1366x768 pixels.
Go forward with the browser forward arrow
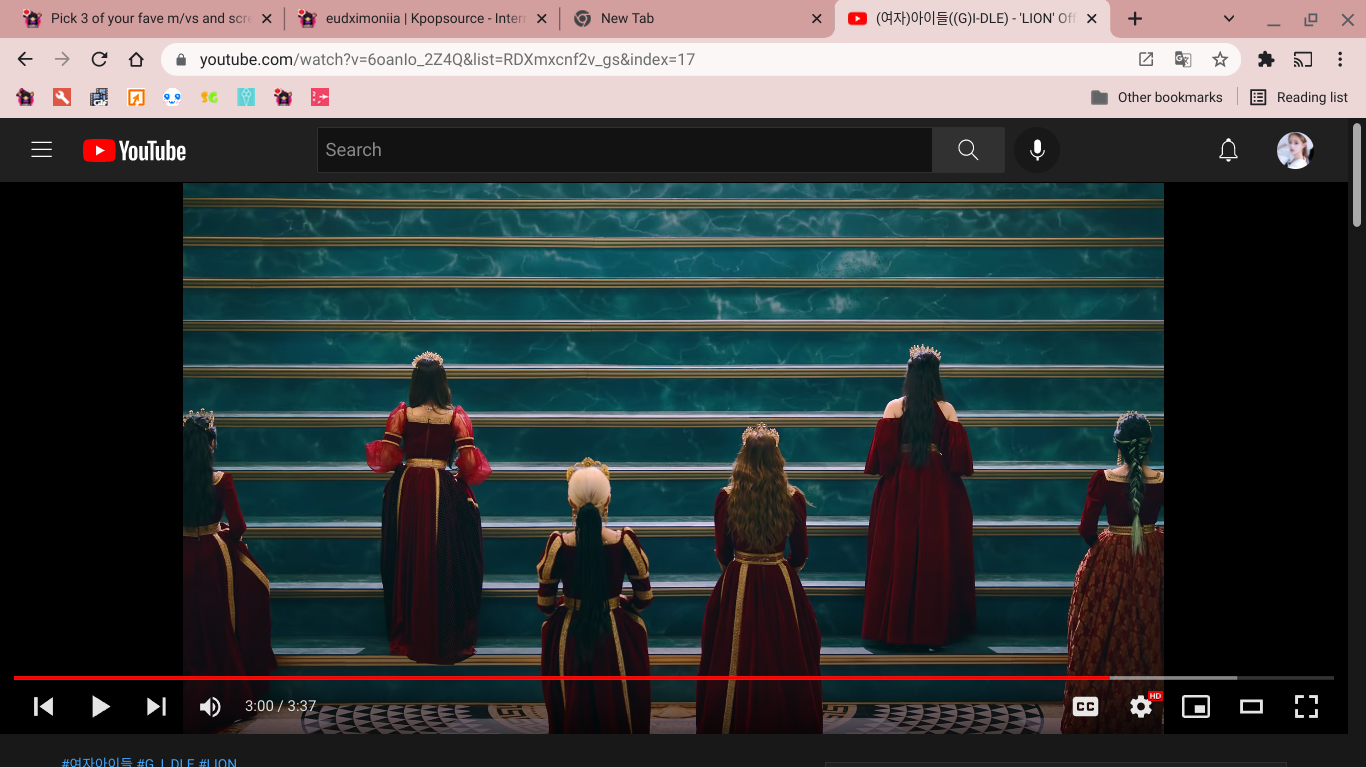pyautogui.click(x=62, y=59)
